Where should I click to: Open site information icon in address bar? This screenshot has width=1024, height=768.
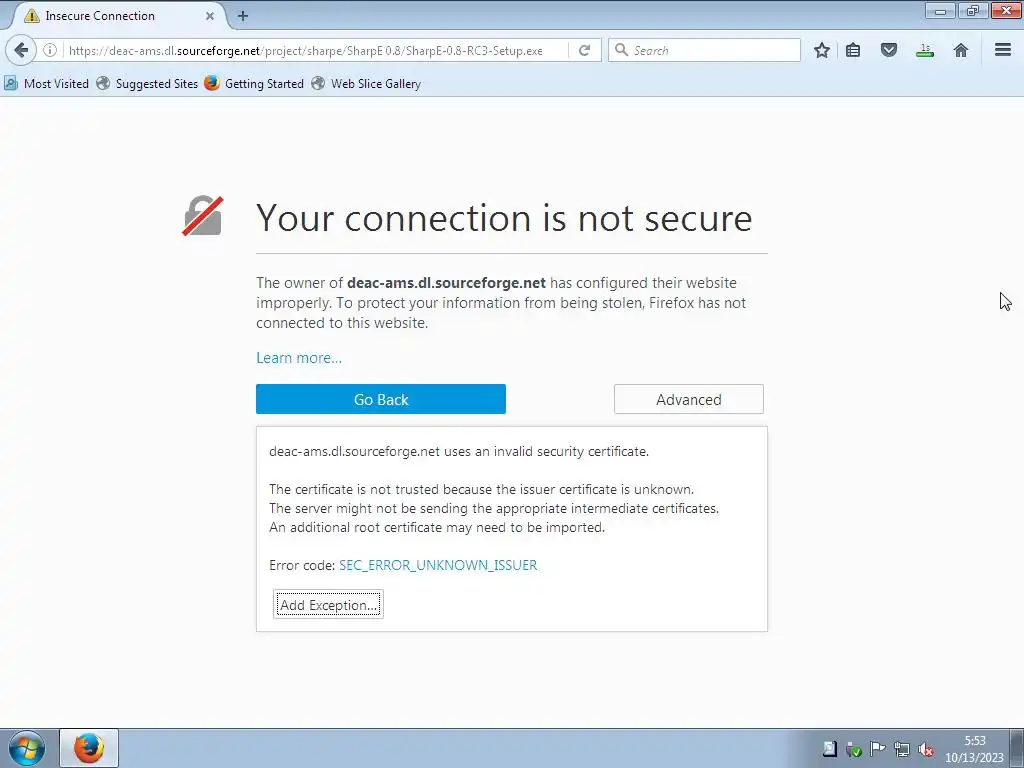point(50,50)
